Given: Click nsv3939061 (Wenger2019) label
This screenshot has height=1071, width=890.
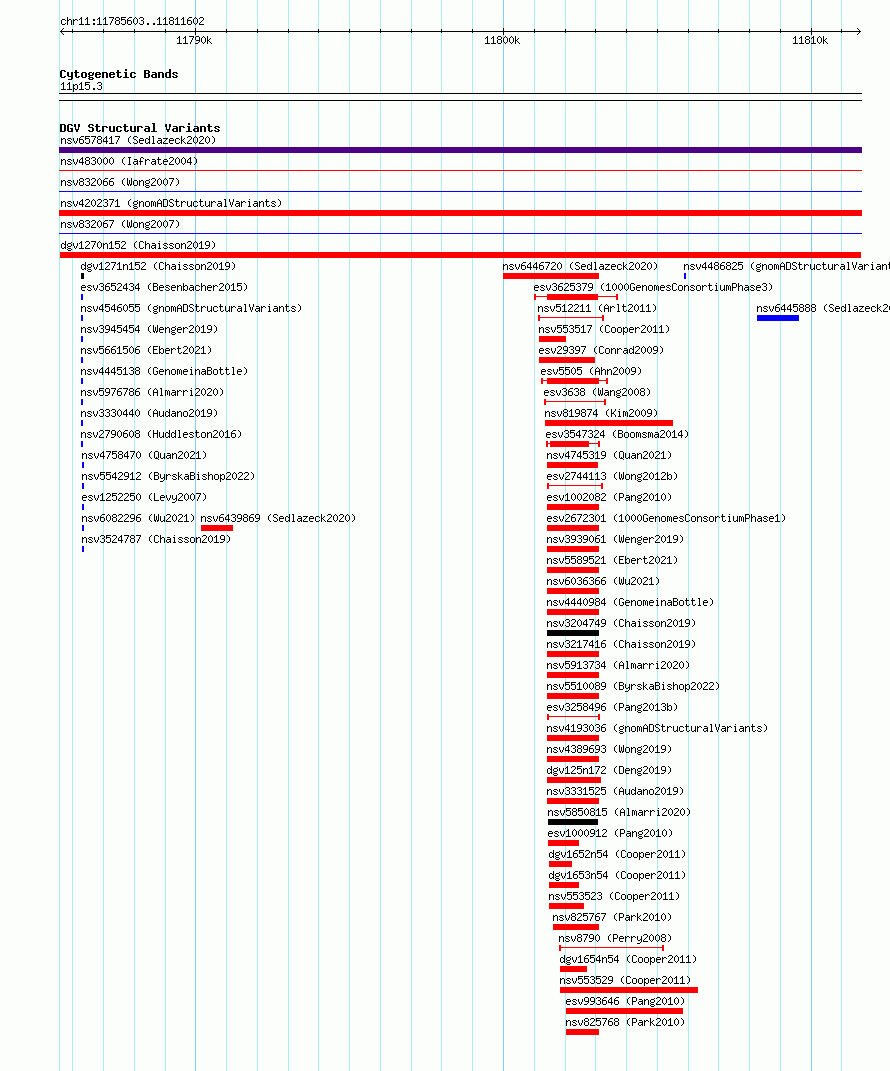Looking at the screenshot, I should click(x=615, y=540).
